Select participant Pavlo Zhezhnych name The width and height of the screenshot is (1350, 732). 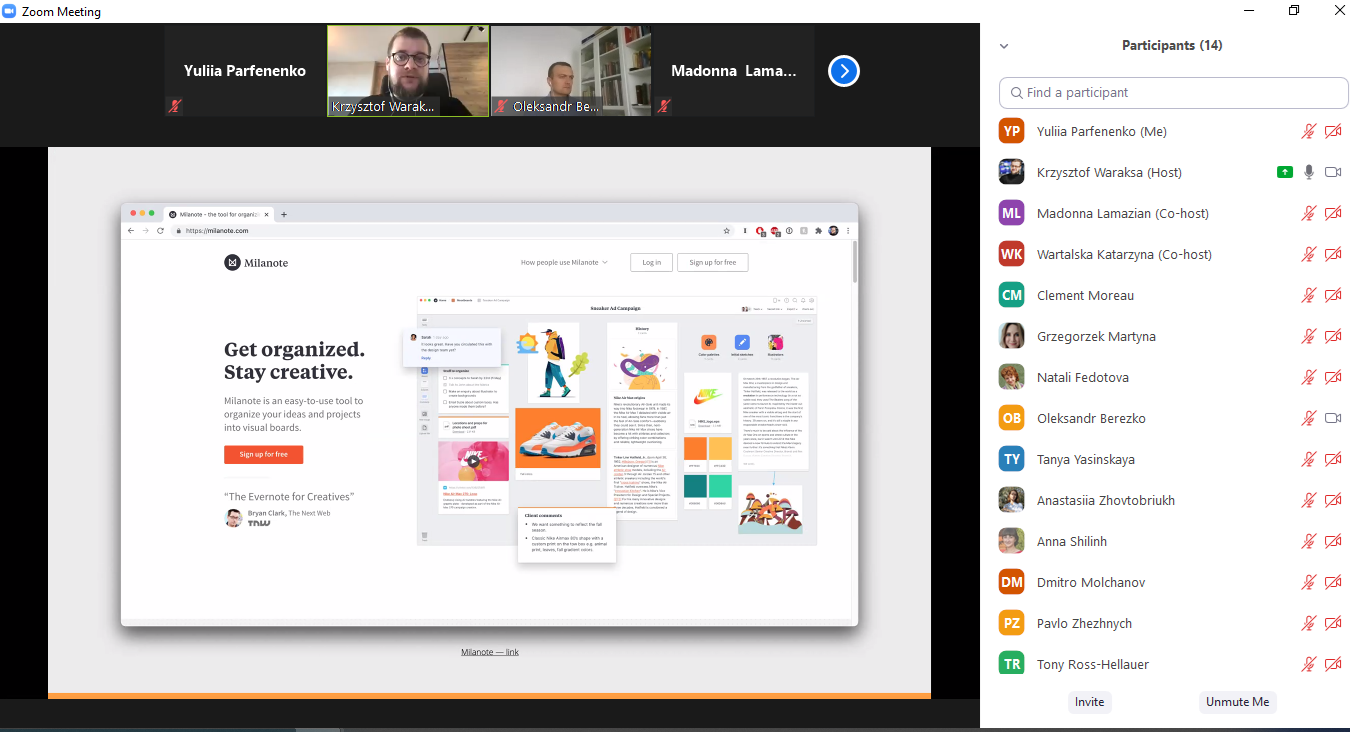(1084, 623)
